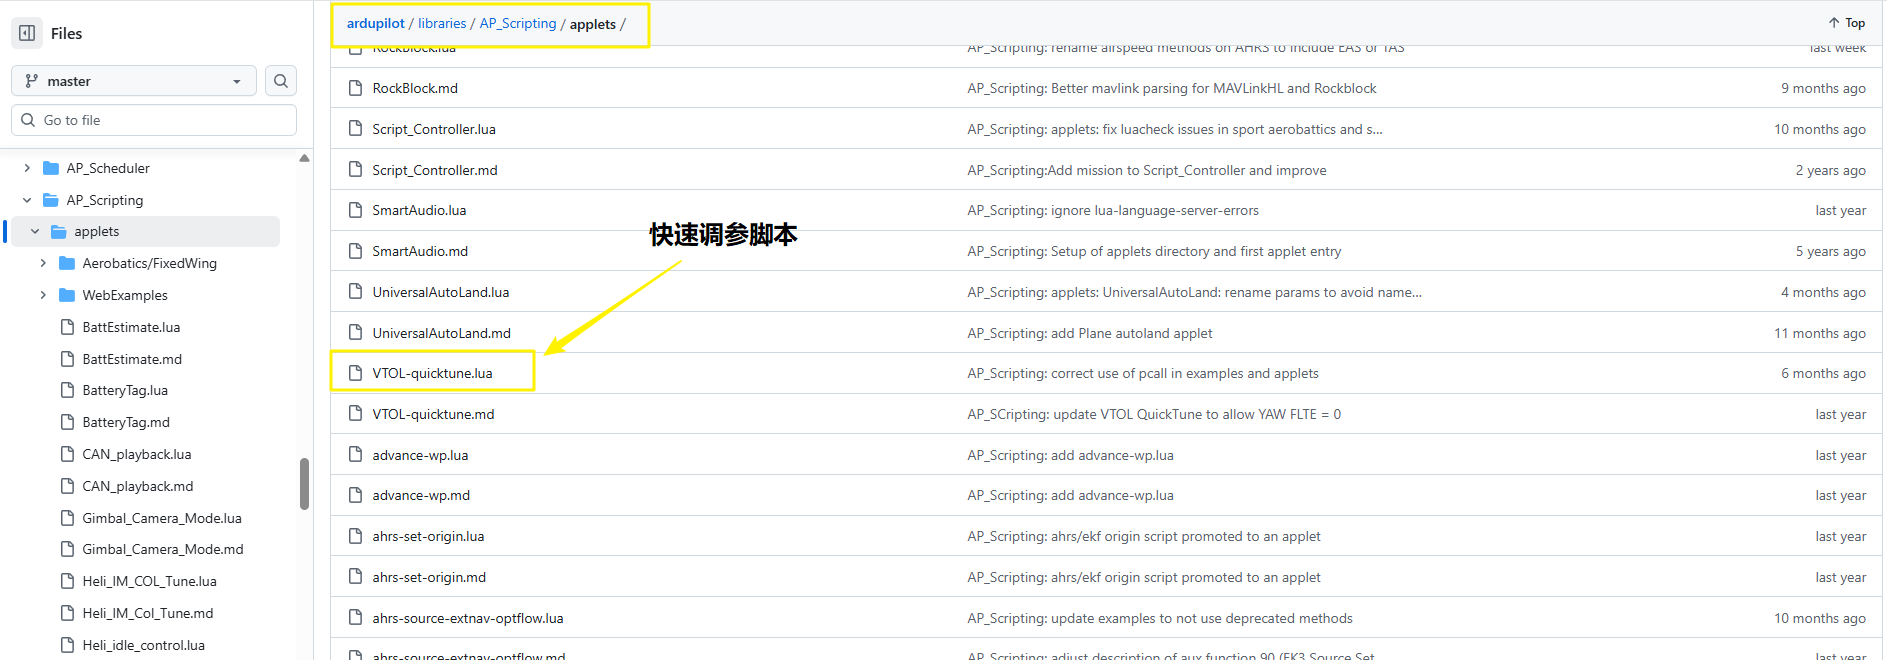Image resolution: width=1887 pixels, height=660 pixels.
Task: Open Gimbal_Camera_Mode.md in the file tree
Action: coord(162,549)
